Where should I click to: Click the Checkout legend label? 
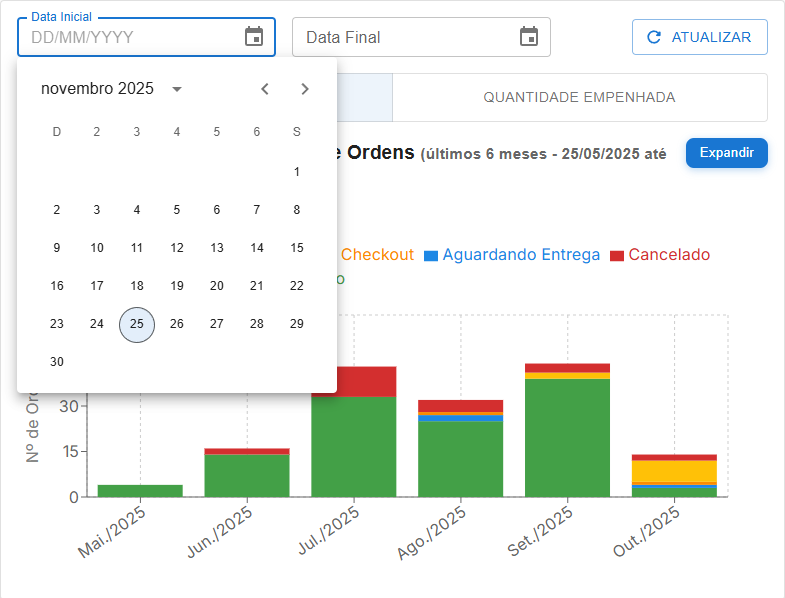click(377, 254)
